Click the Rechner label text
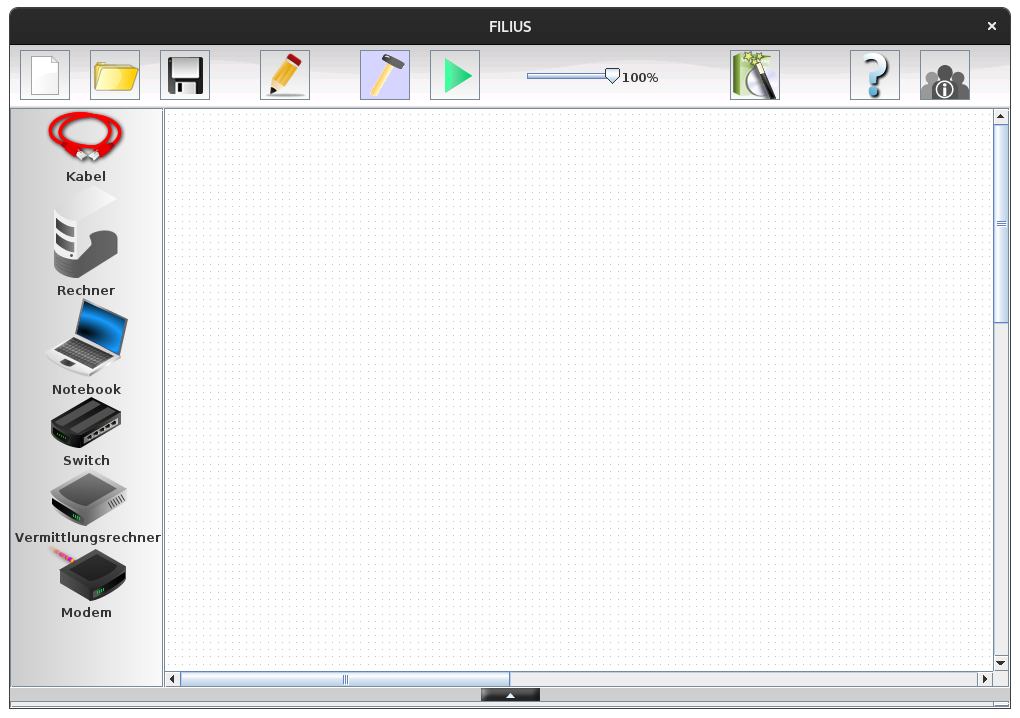Viewport: 1020px width, 718px height. pos(86,291)
